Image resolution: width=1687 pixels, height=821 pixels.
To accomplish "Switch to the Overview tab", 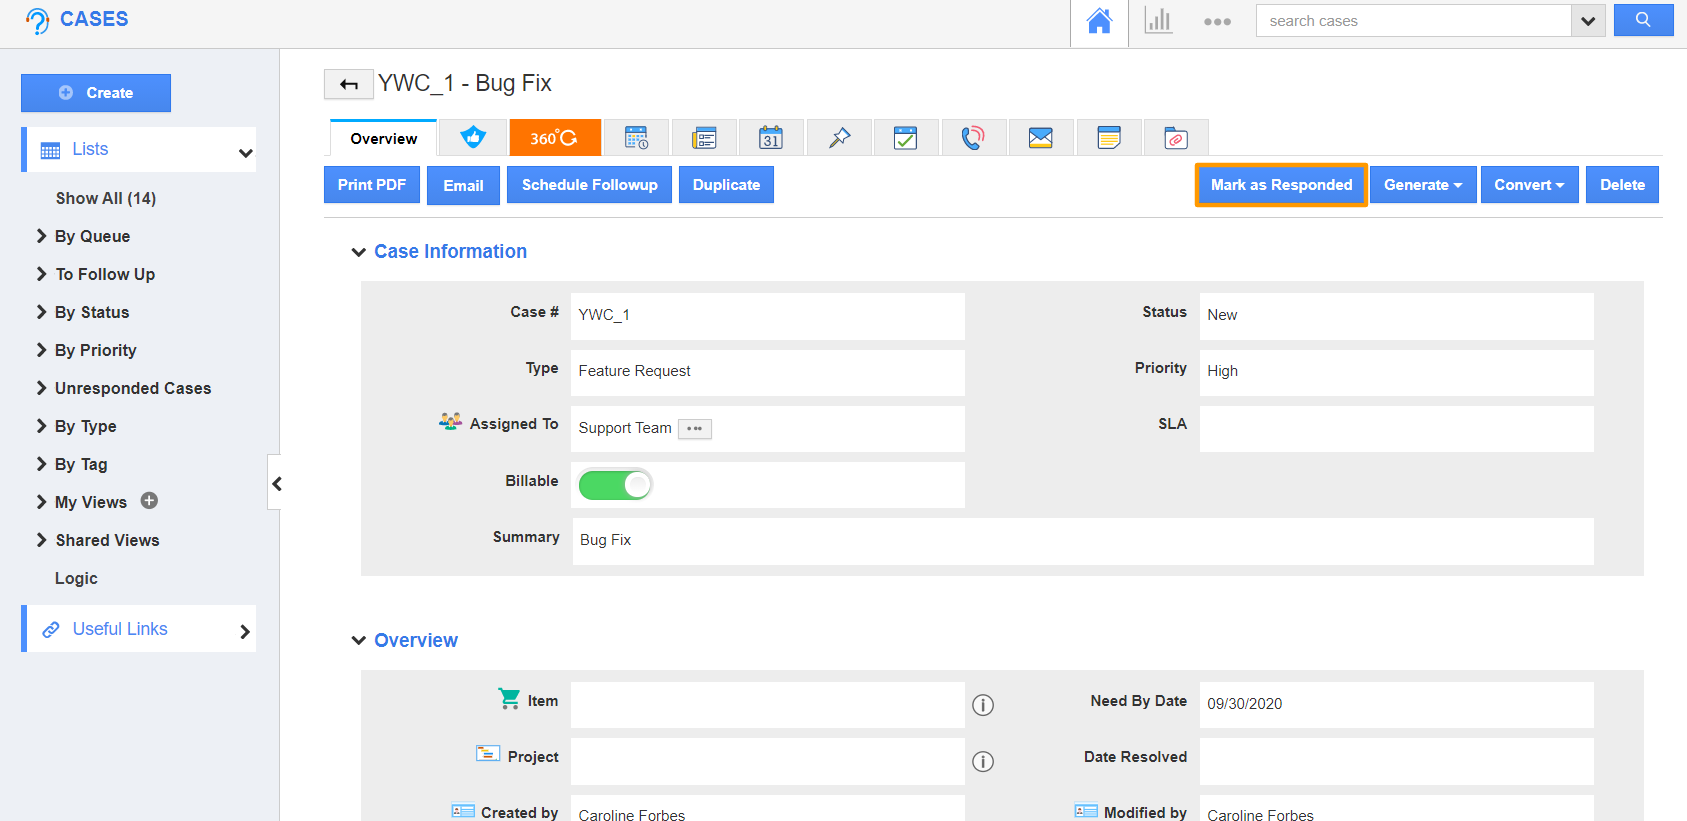I will pyautogui.click(x=383, y=139).
